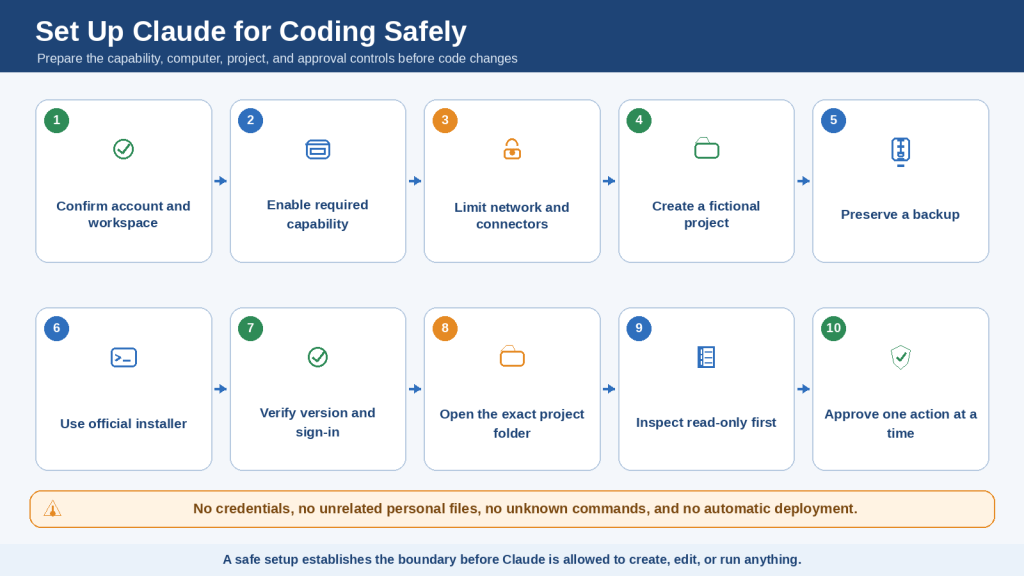This screenshot has width=1024, height=576.
Task: Click the orange folder icon in step 8
Action: (x=512, y=357)
